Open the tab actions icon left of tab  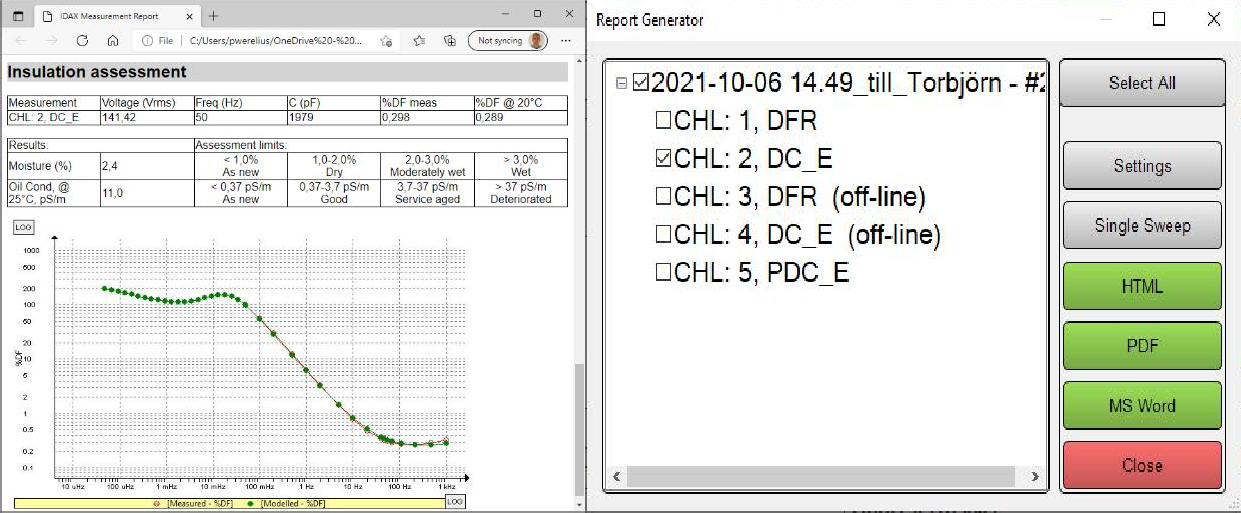(x=17, y=15)
